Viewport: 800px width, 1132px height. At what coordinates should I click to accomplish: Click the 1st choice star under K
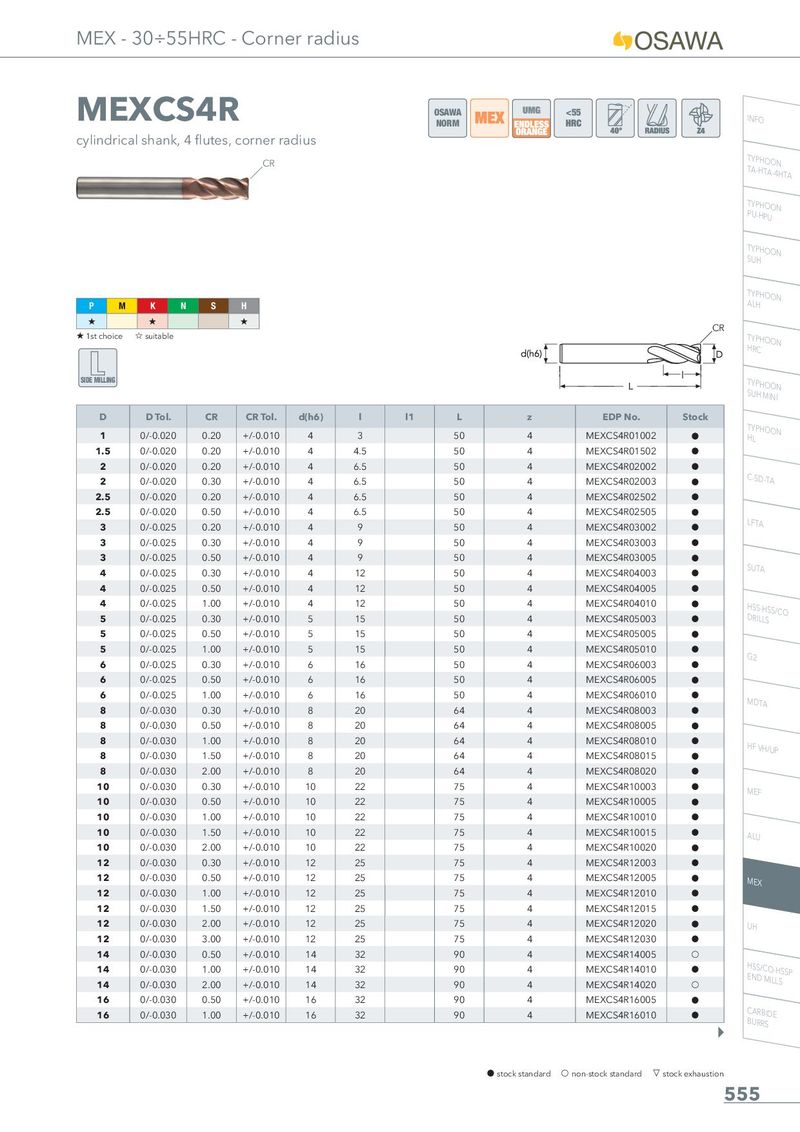click(x=152, y=321)
